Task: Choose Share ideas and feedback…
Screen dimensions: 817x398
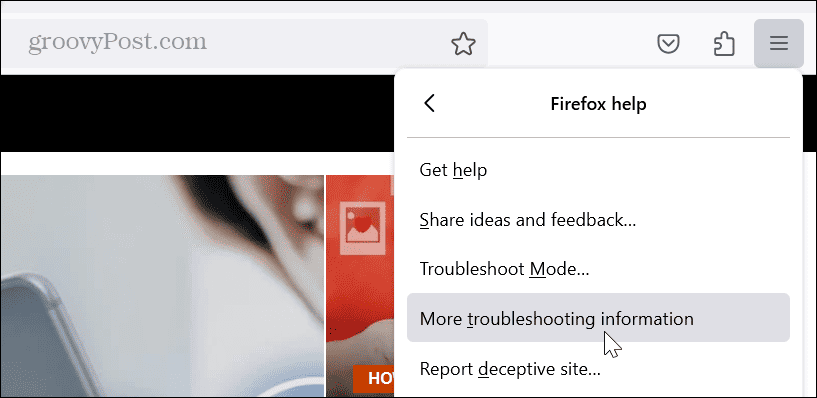Action: pos(598,220)
